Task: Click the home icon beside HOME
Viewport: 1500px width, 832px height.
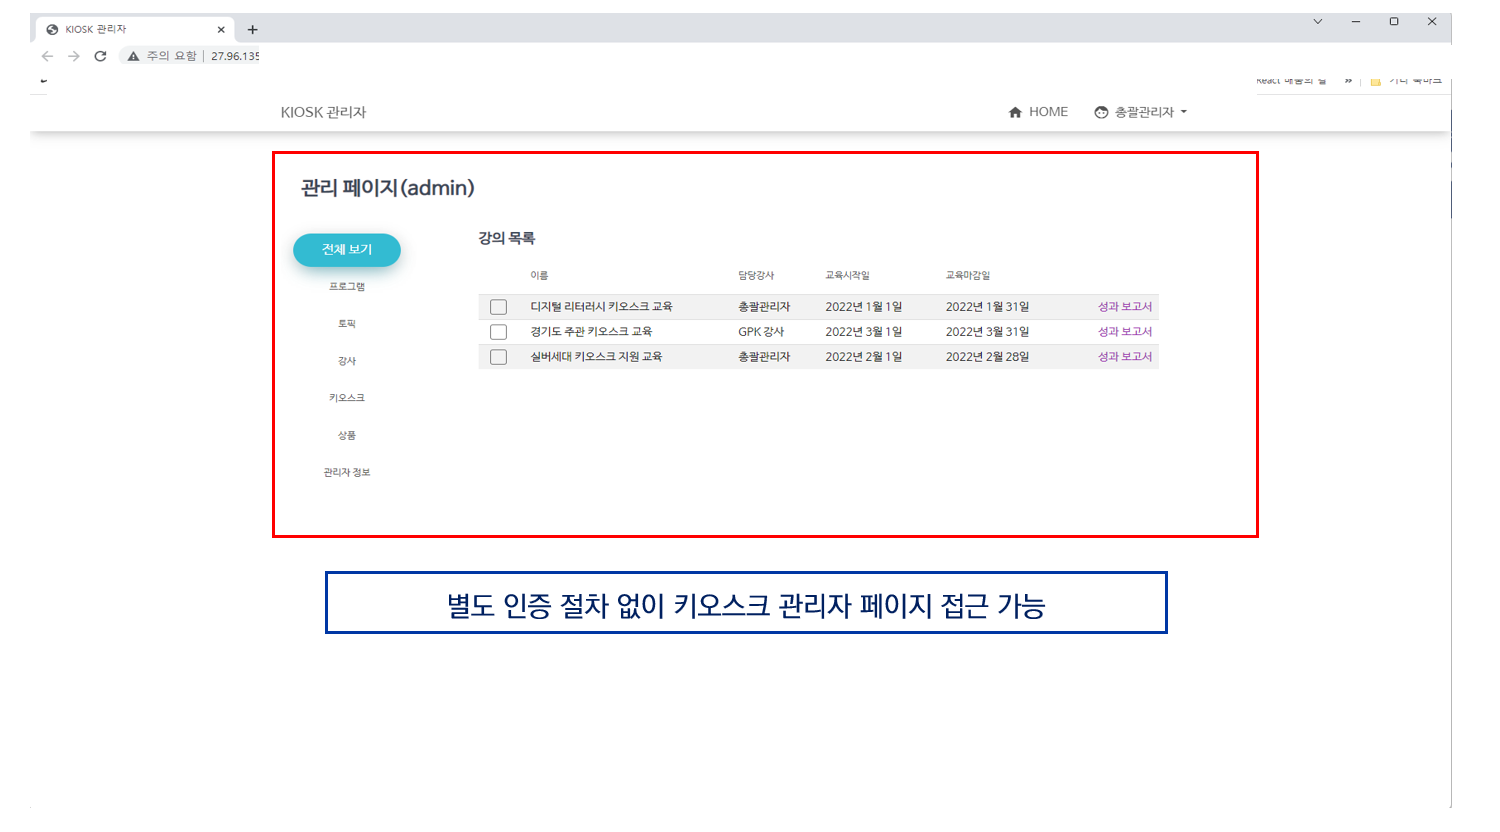Action: pos(1015,112)
